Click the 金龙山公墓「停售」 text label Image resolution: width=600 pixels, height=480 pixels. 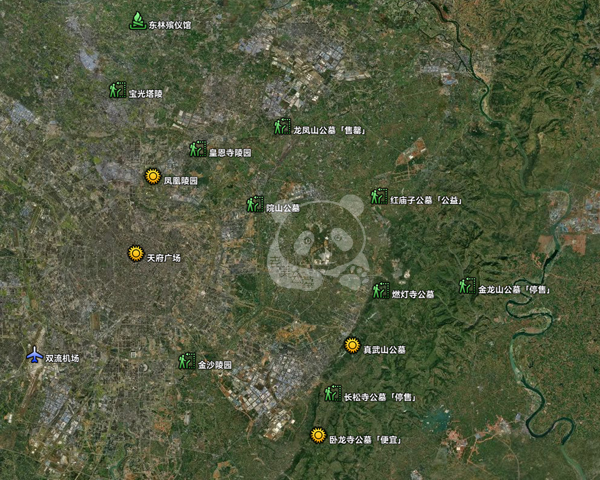(514, 290)
